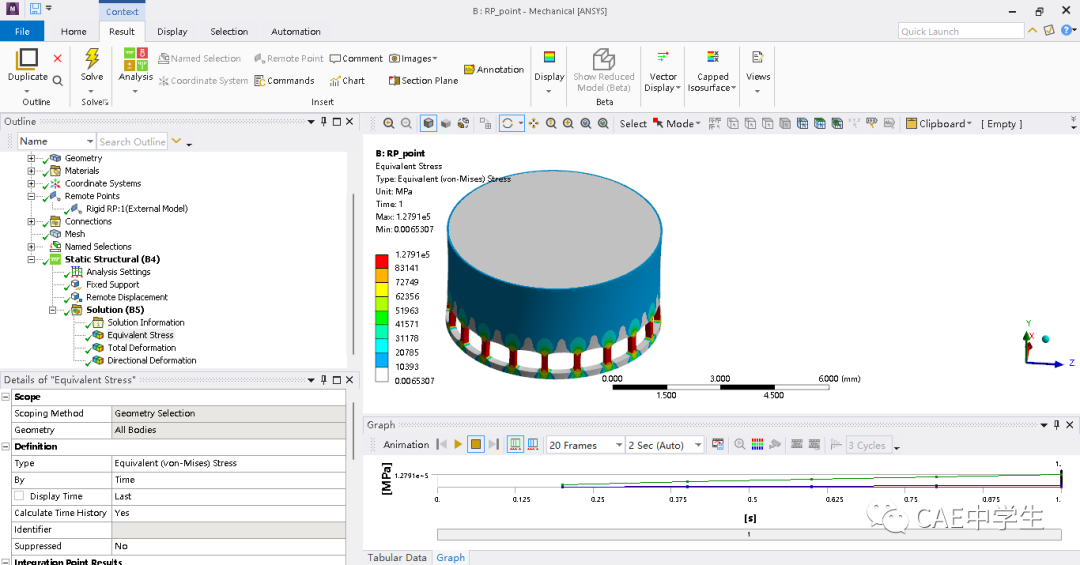Select Total Deformation result
Screen dimensions: 1080x565
coord(142,348)
